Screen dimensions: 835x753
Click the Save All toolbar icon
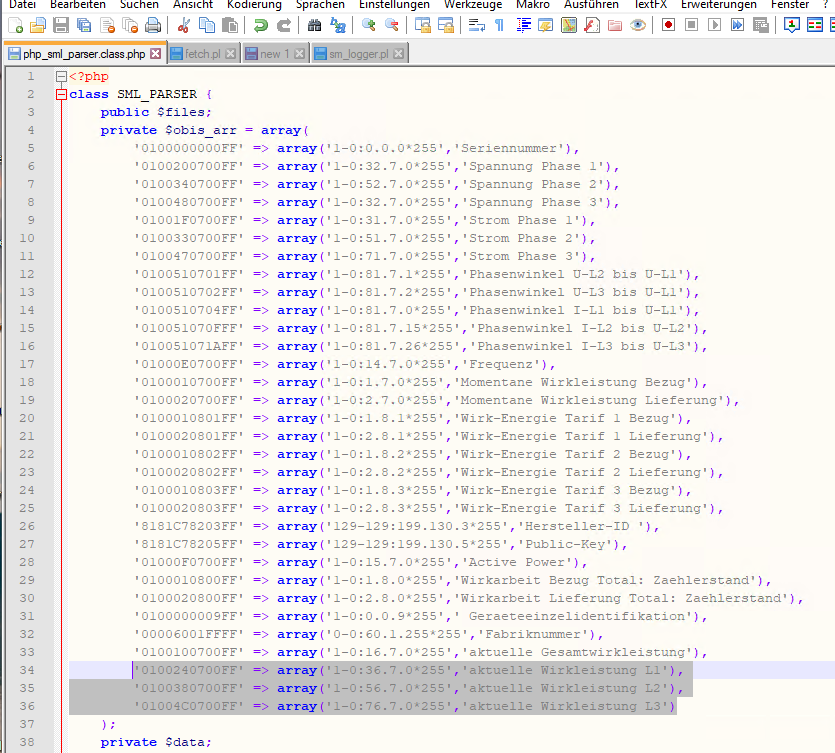tap(84, 25)
